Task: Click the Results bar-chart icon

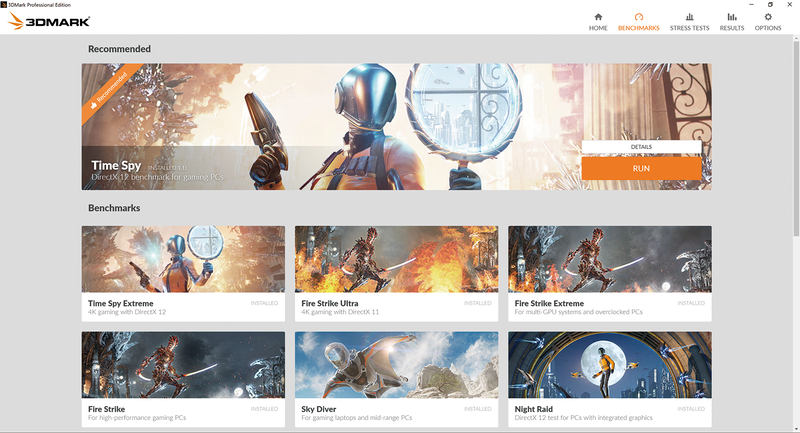Action: [x=732, y=17]
